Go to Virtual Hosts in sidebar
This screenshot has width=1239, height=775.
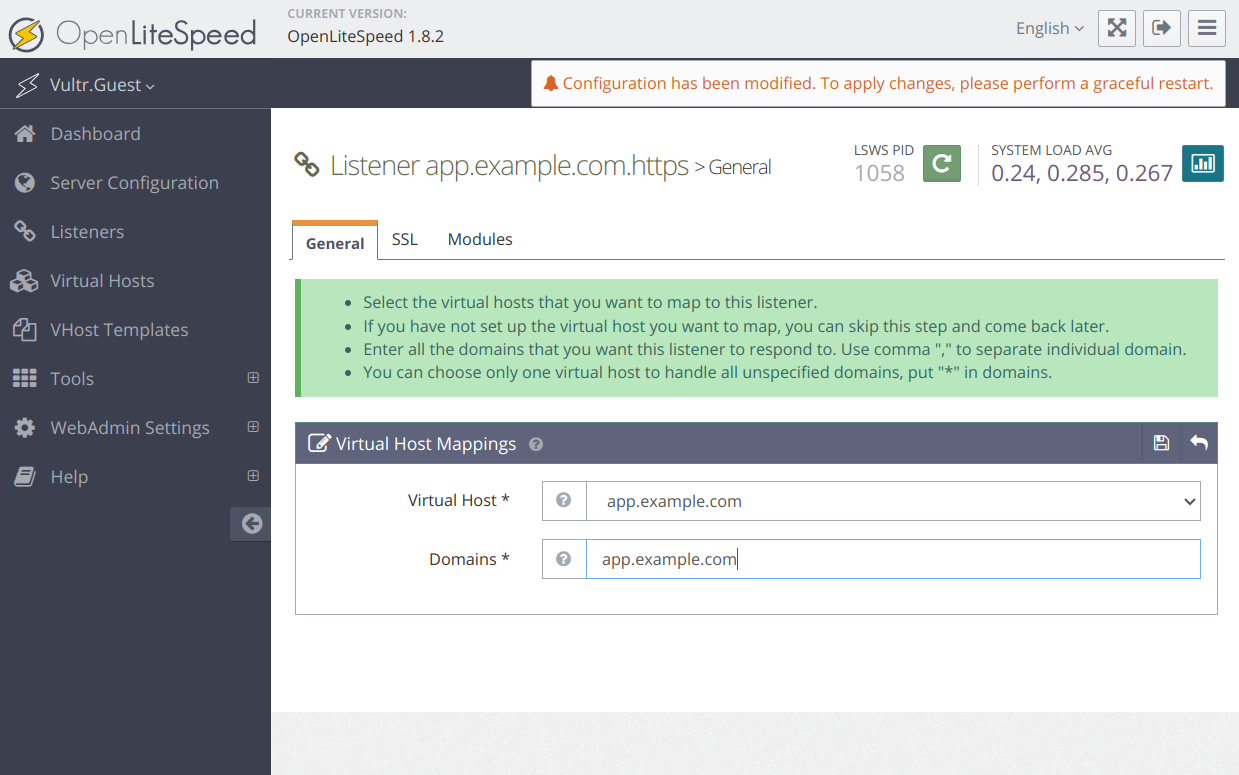(103, 281)
